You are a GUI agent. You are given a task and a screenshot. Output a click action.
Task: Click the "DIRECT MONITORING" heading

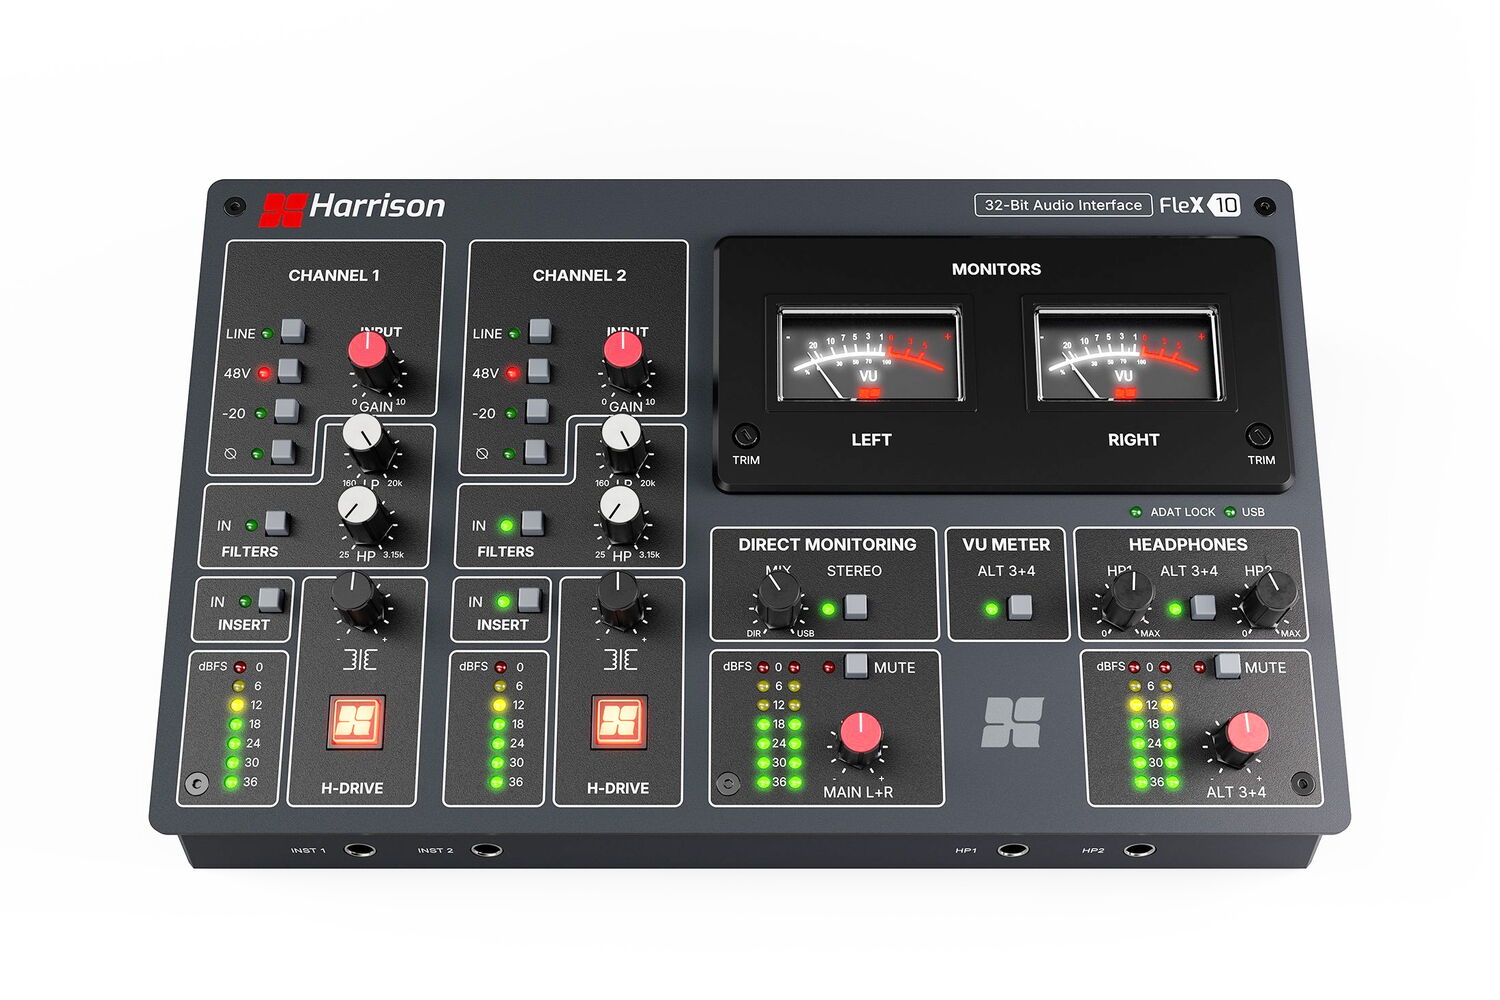tap(827, 545)
